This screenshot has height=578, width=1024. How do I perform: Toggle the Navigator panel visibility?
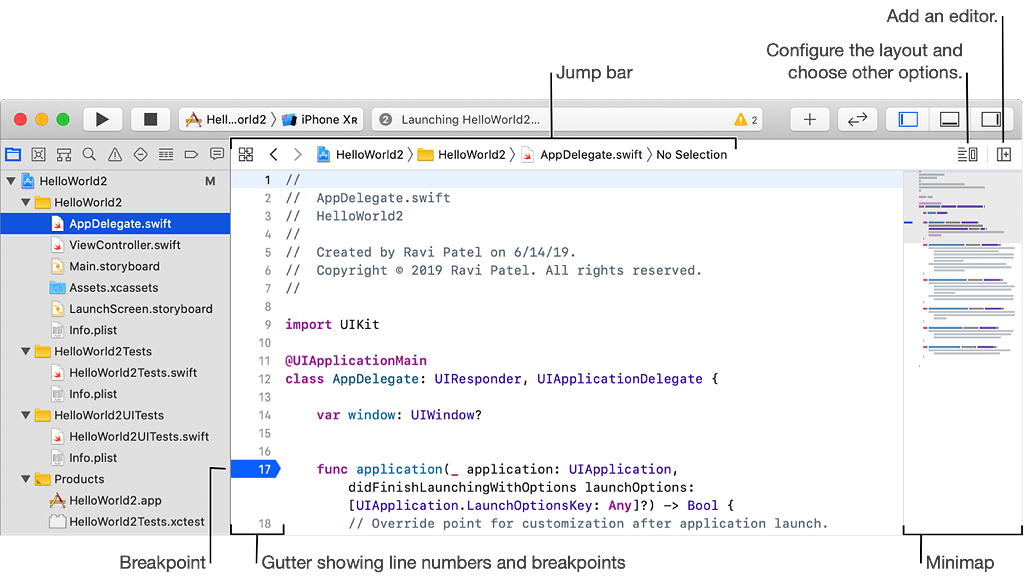tap(908, 120)
